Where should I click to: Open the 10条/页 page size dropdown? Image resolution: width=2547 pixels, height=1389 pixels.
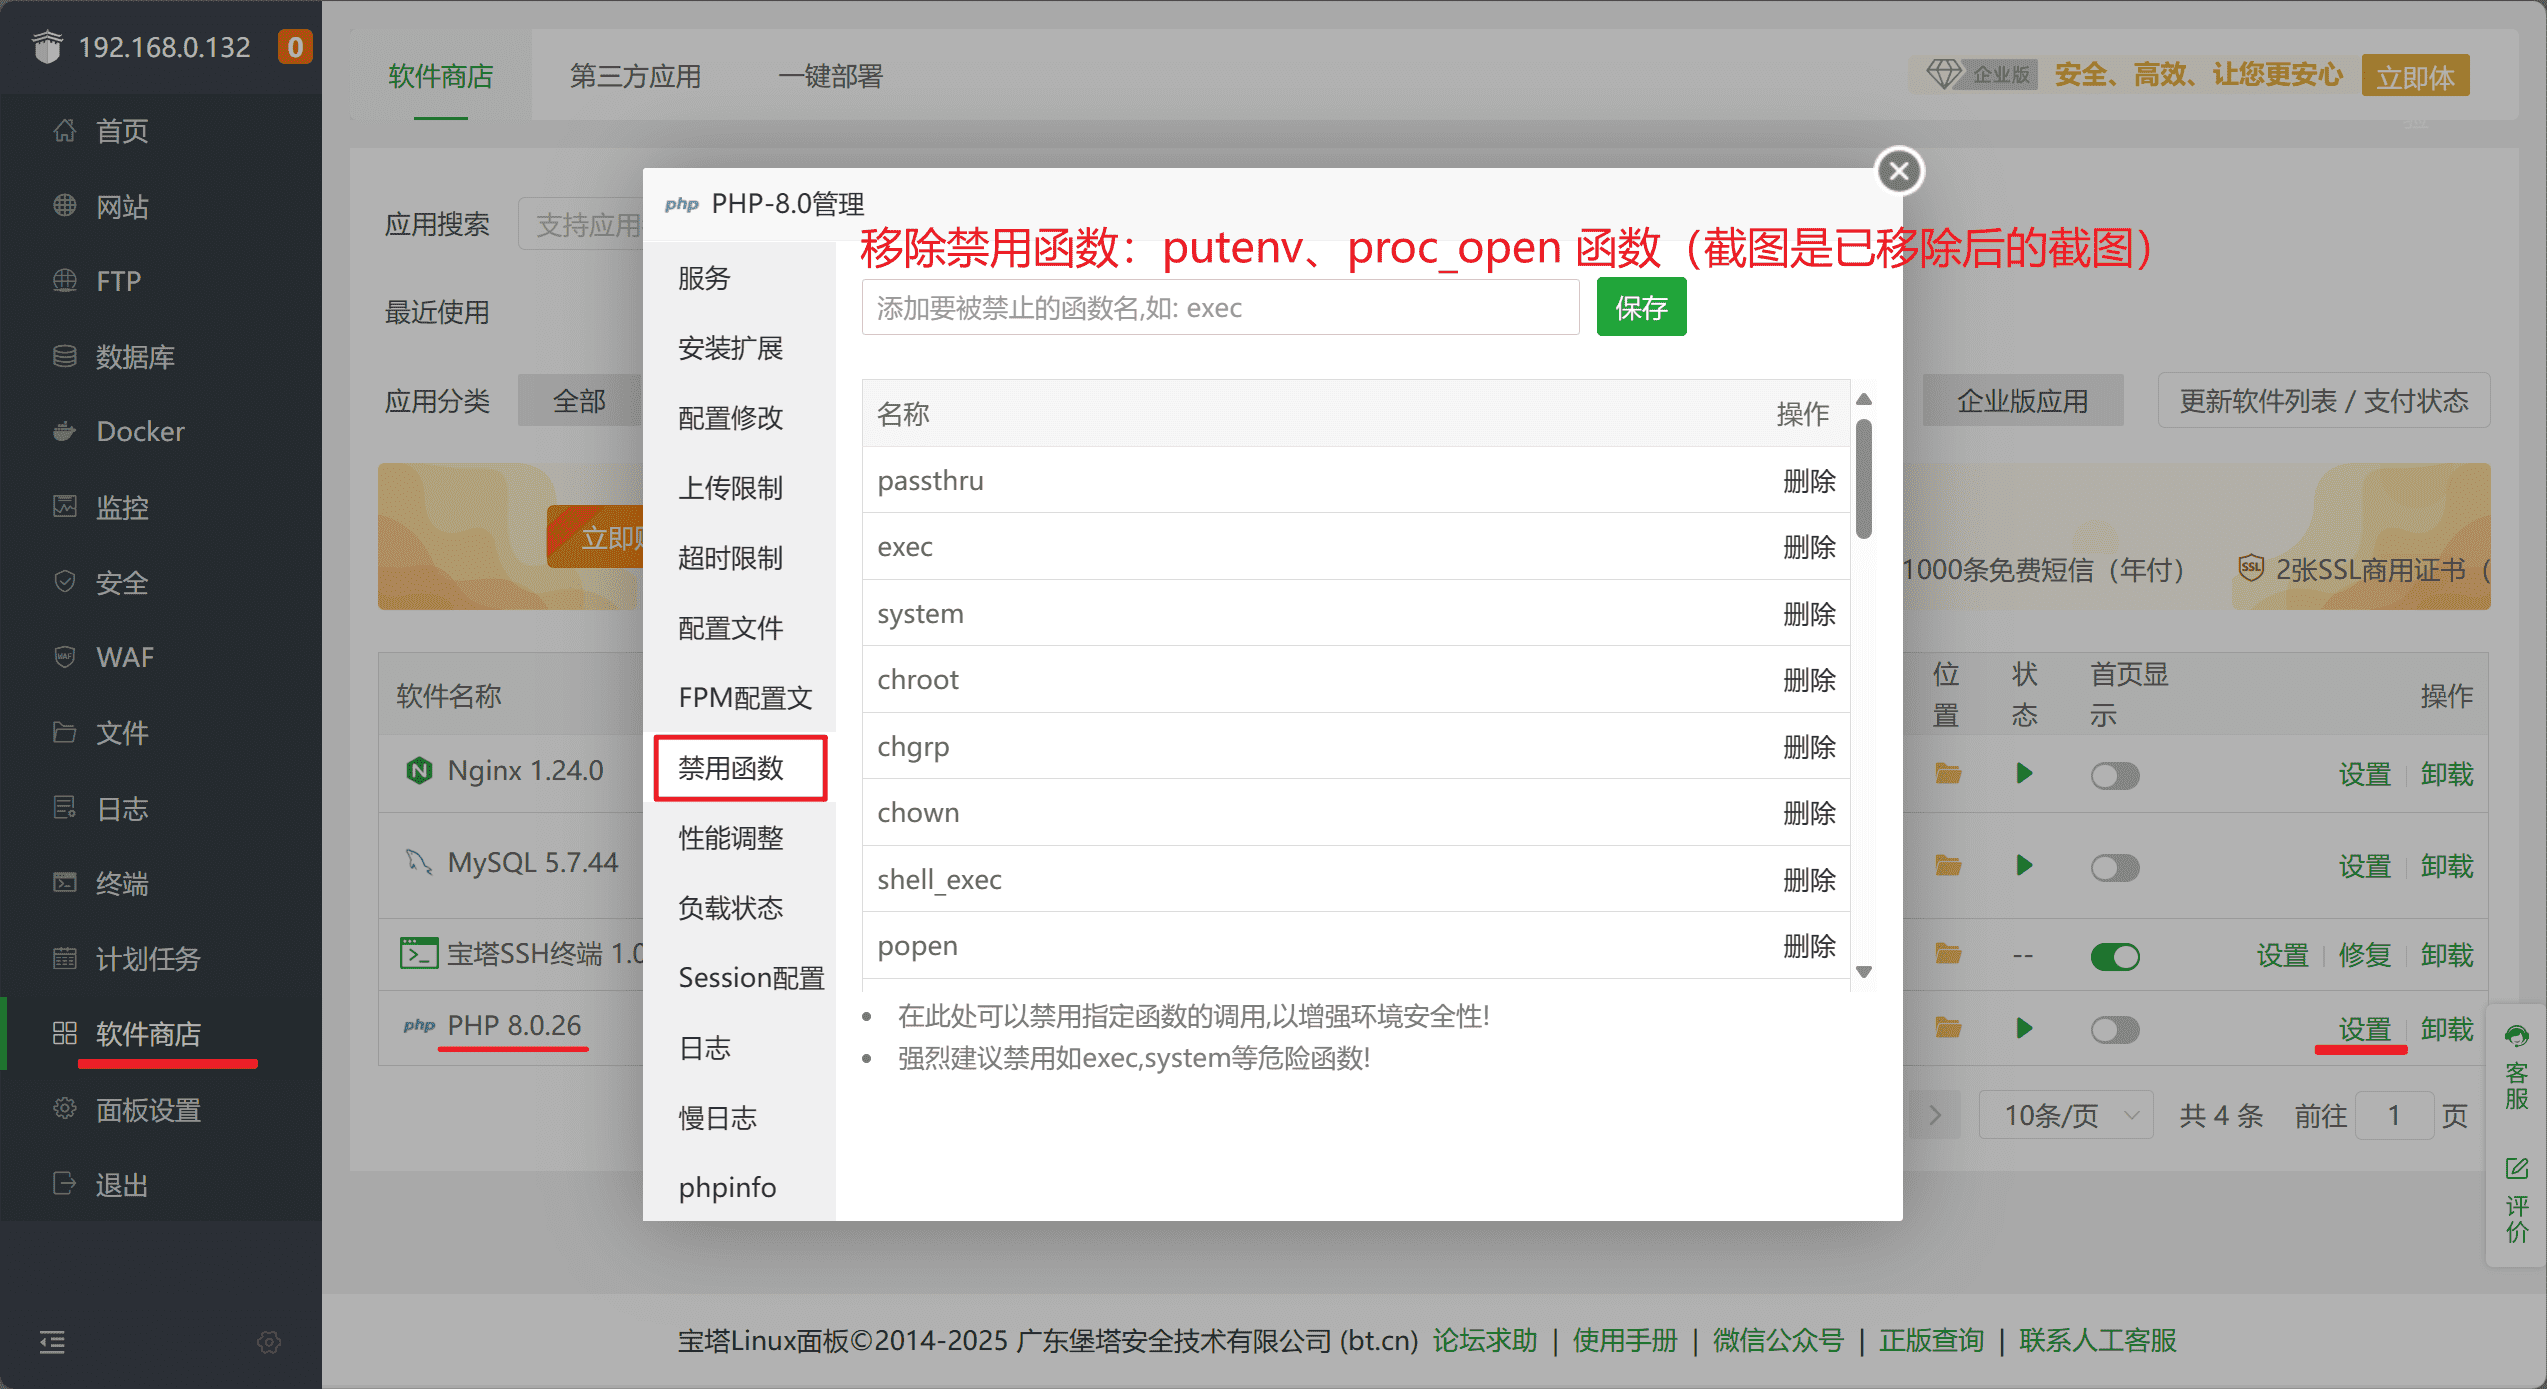2066,1115
